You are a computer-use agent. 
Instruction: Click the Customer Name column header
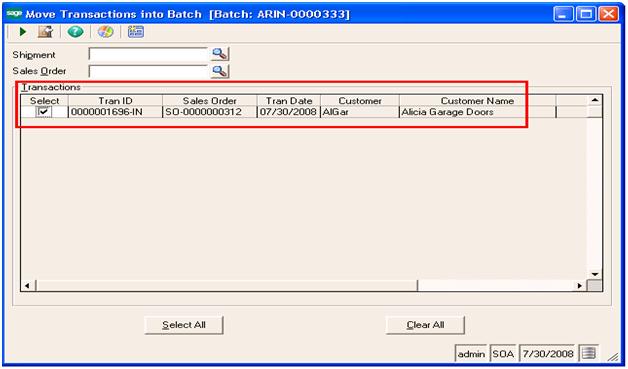click(477, 101)
